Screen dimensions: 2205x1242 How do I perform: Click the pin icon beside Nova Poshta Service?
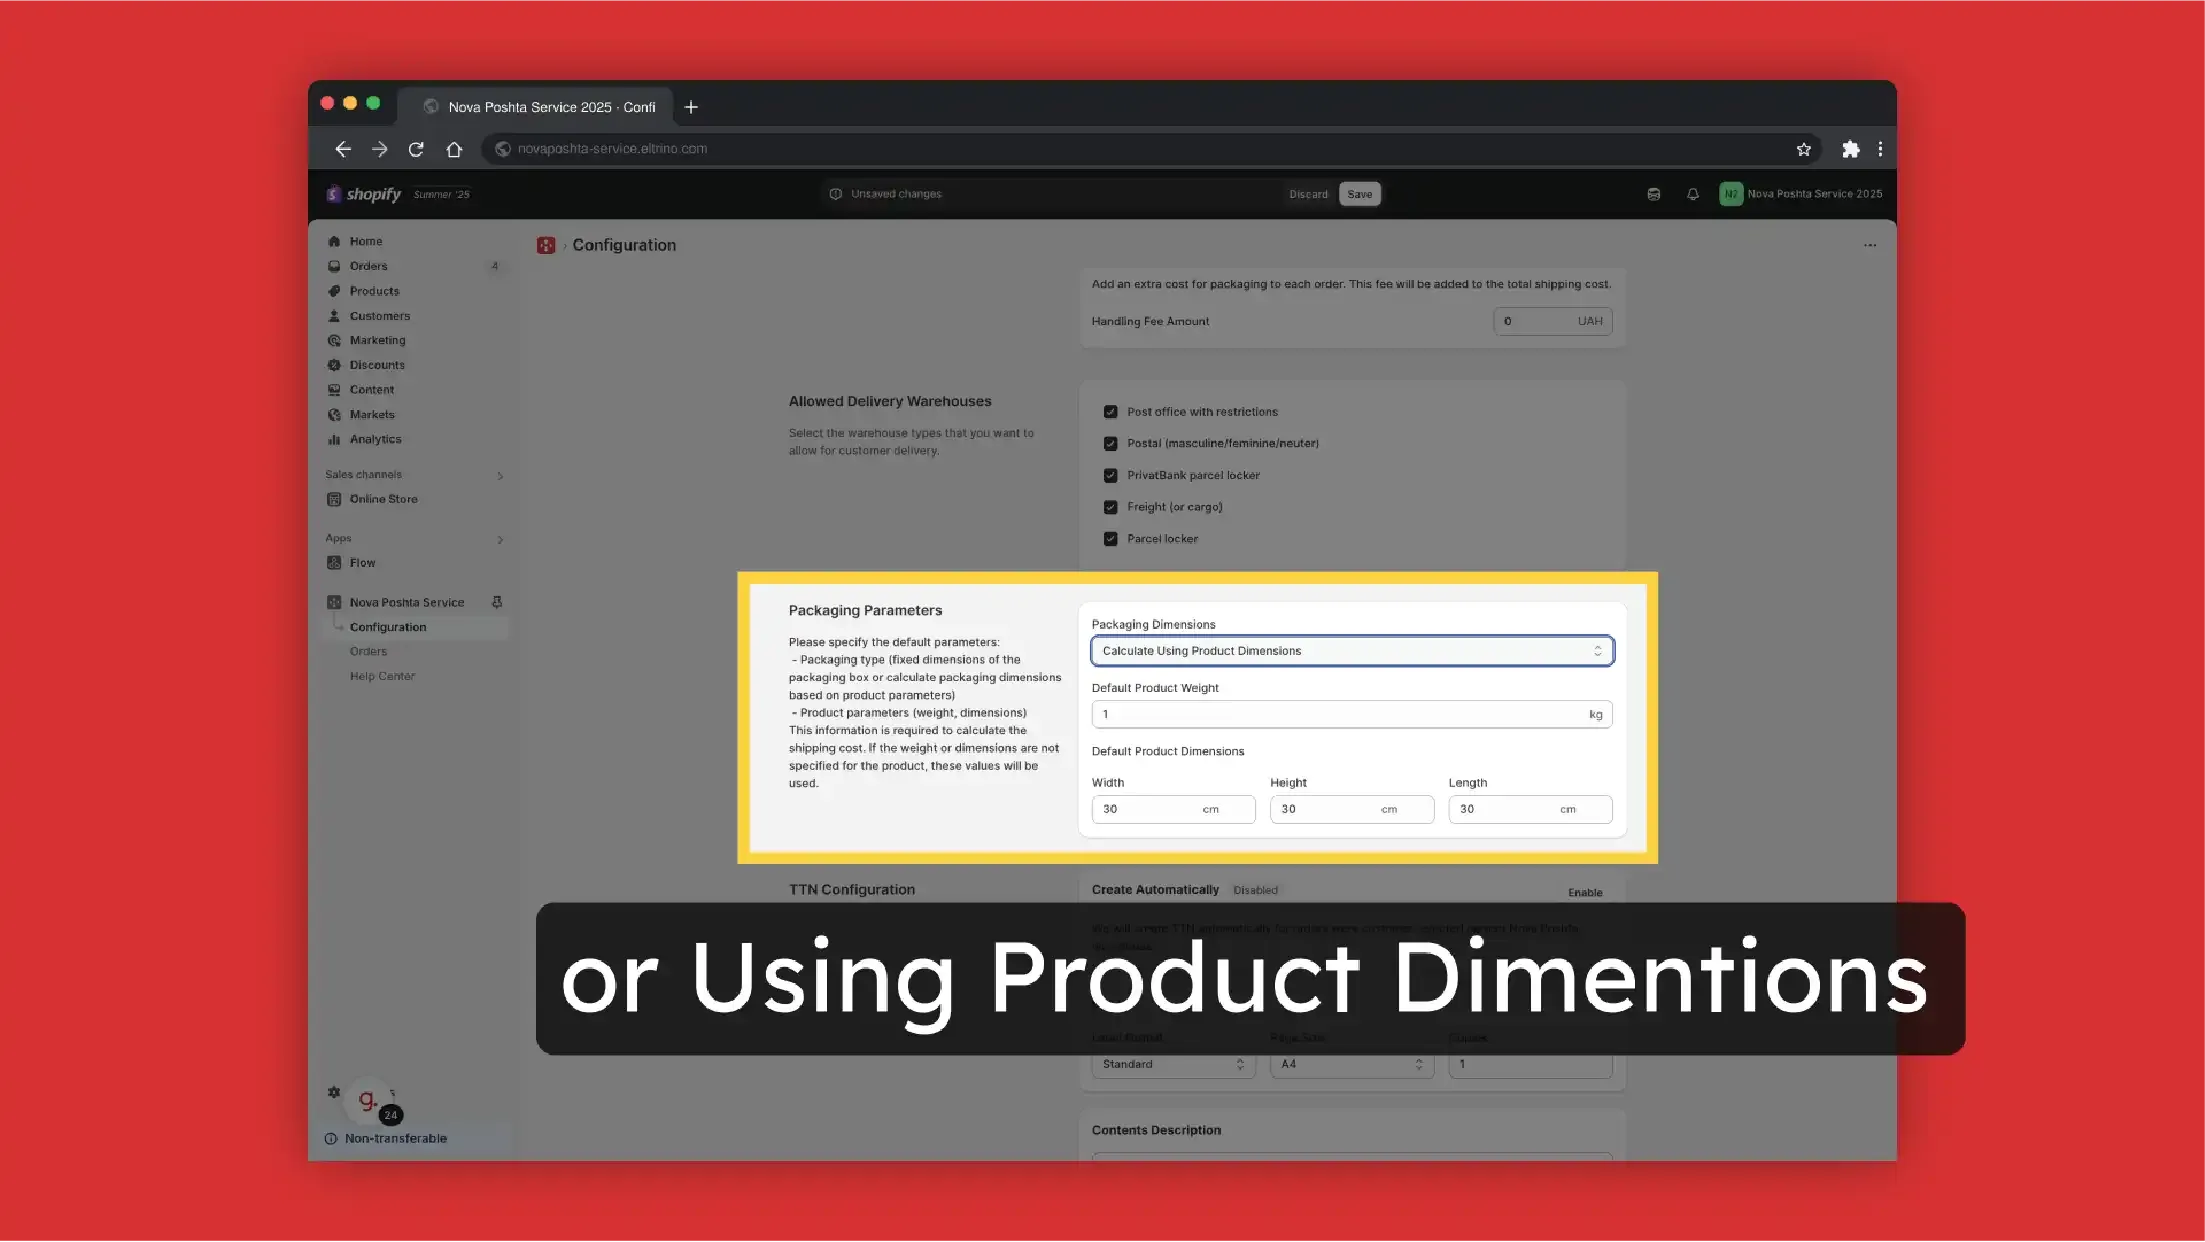[x=497, y=602]
